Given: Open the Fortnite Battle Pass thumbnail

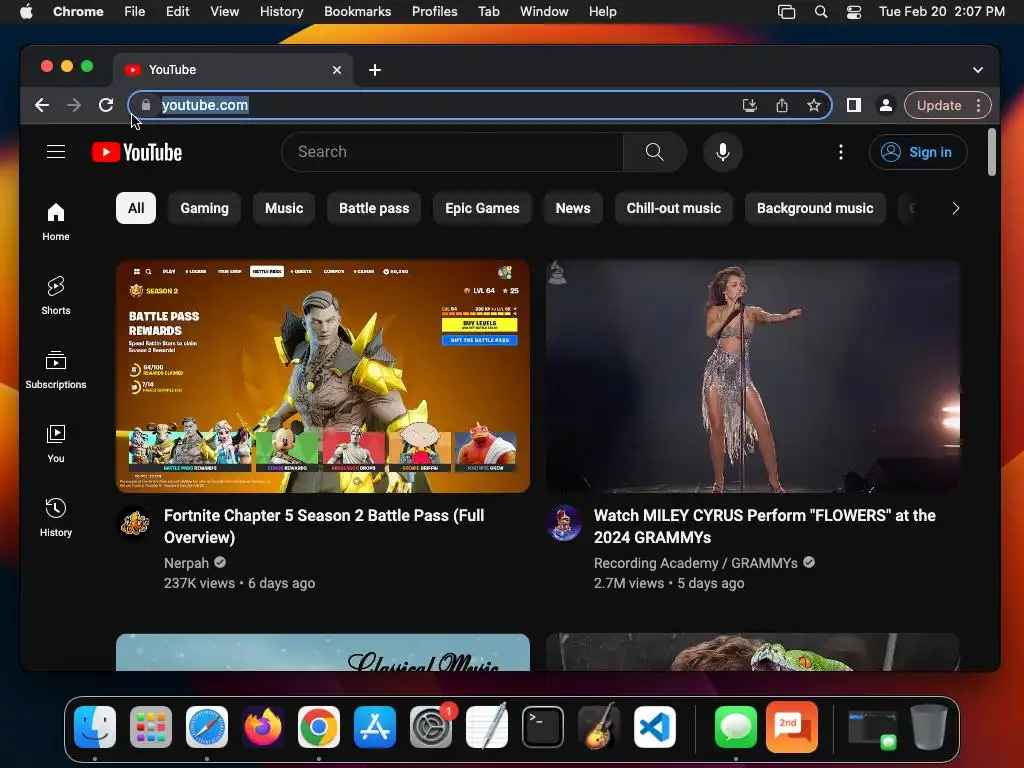Looking at the screenshot, I should tap(323, 376).
